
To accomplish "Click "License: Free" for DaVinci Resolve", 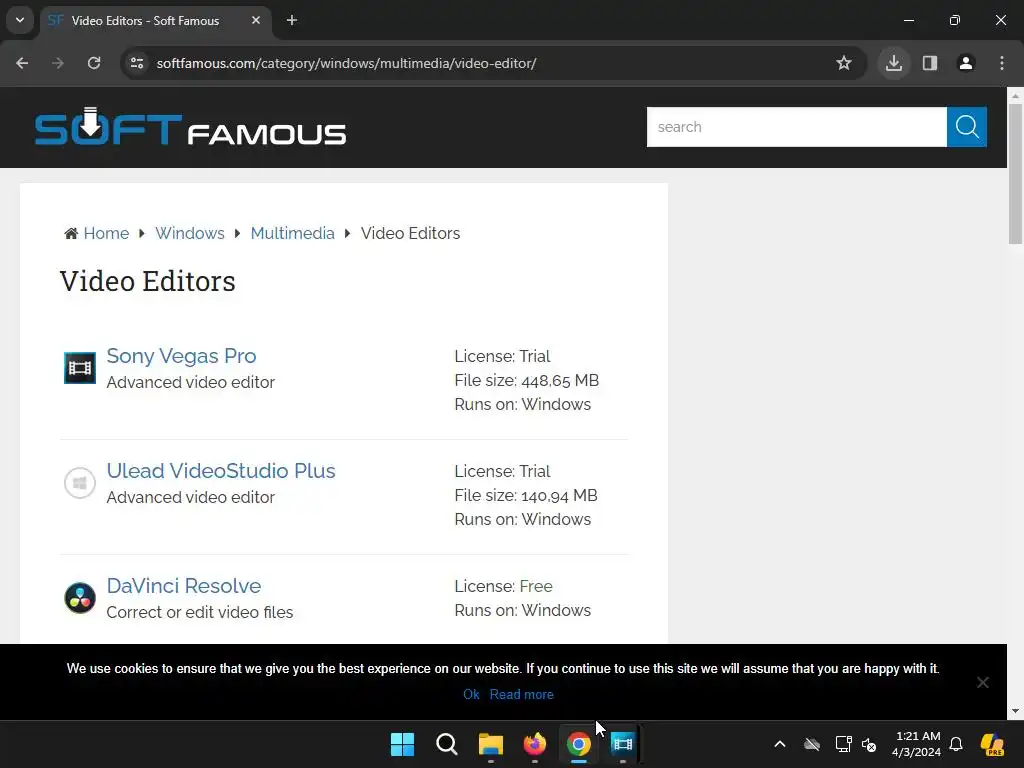I will [x=504, y=586].
